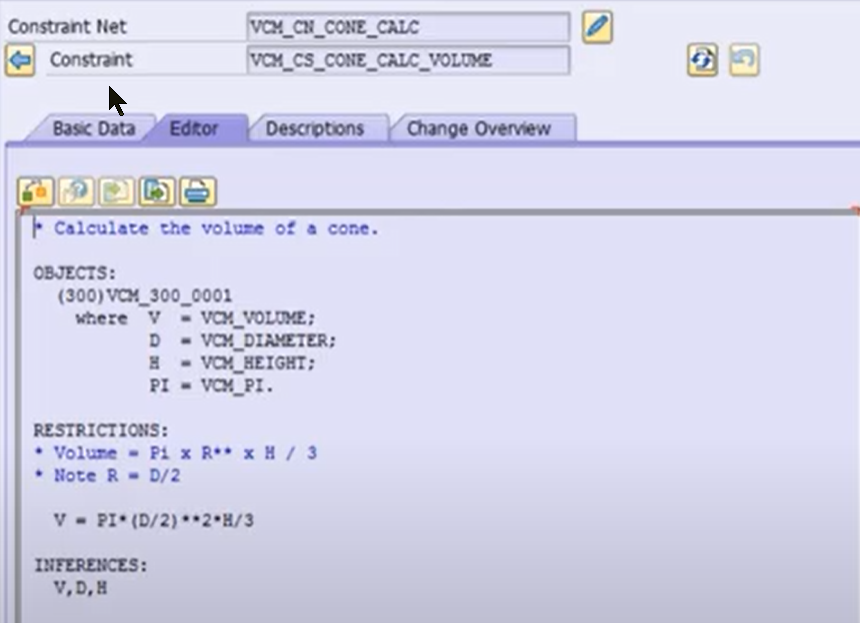Click the 'PI = VCM_PI.' line
Viewport: 860px width, 623px height.
click(211, 386)
